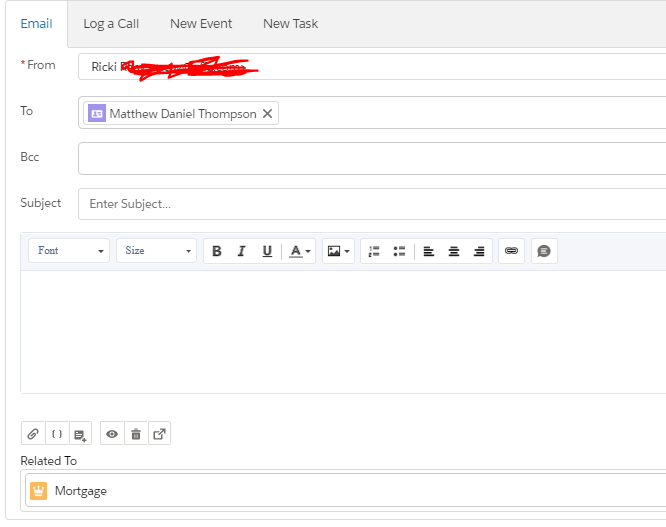Viewport: 666px width, 527px height.
Task: Open the Log a Call tab
Action: point(111,24)
